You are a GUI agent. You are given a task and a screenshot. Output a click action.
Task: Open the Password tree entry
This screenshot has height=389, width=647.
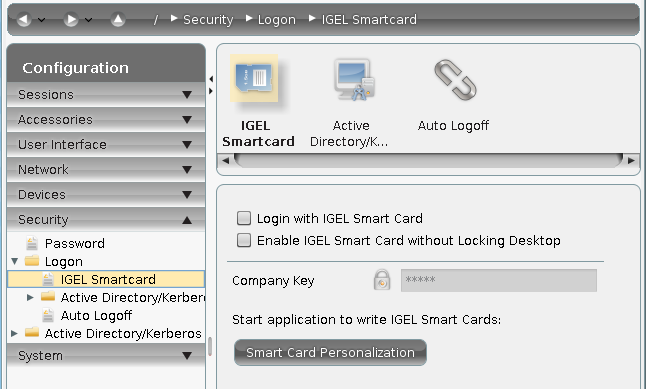(x=75, y=243)
